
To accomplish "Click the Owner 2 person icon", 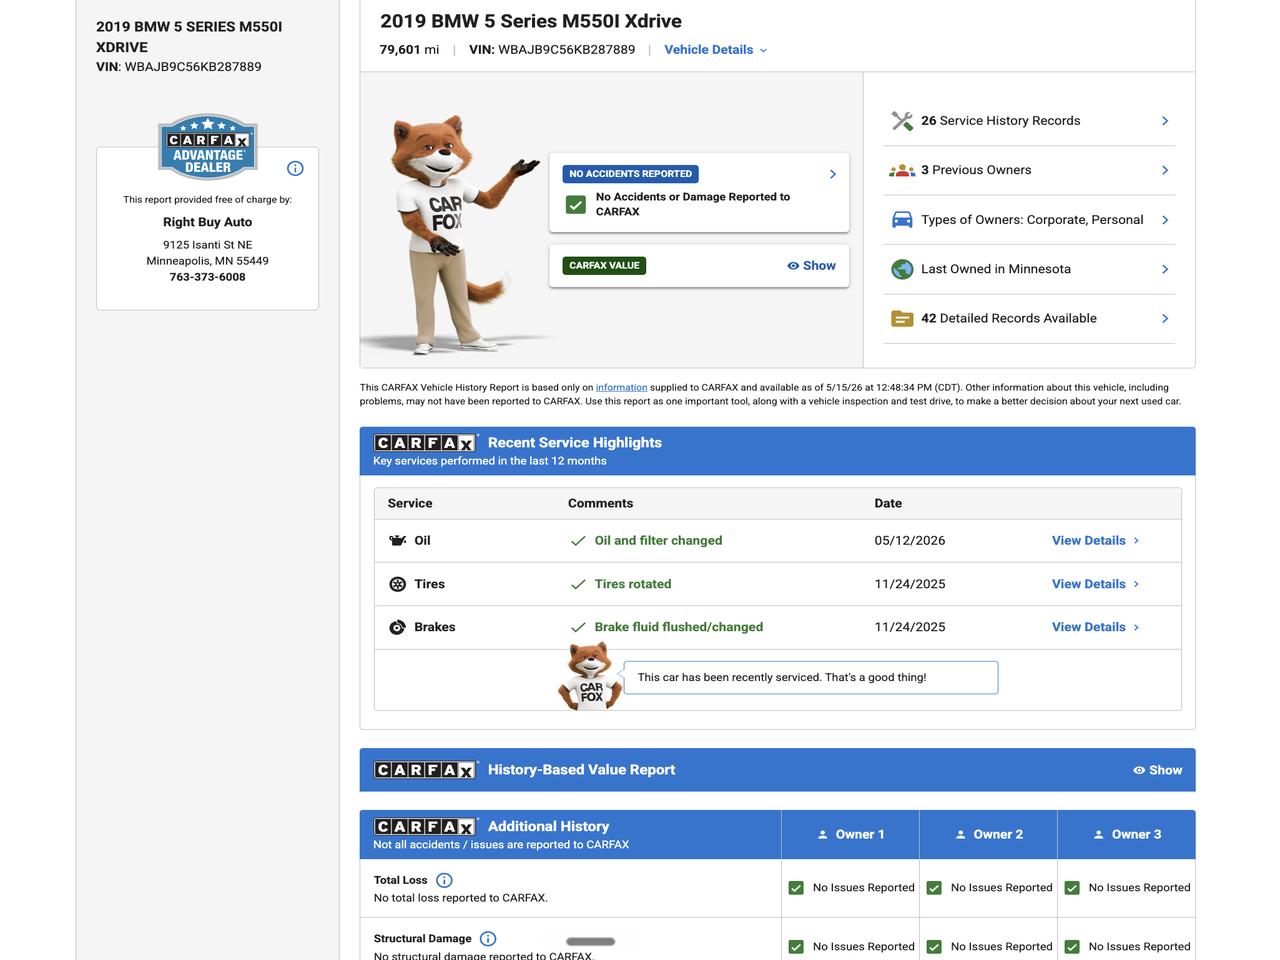I will point(961,835).
